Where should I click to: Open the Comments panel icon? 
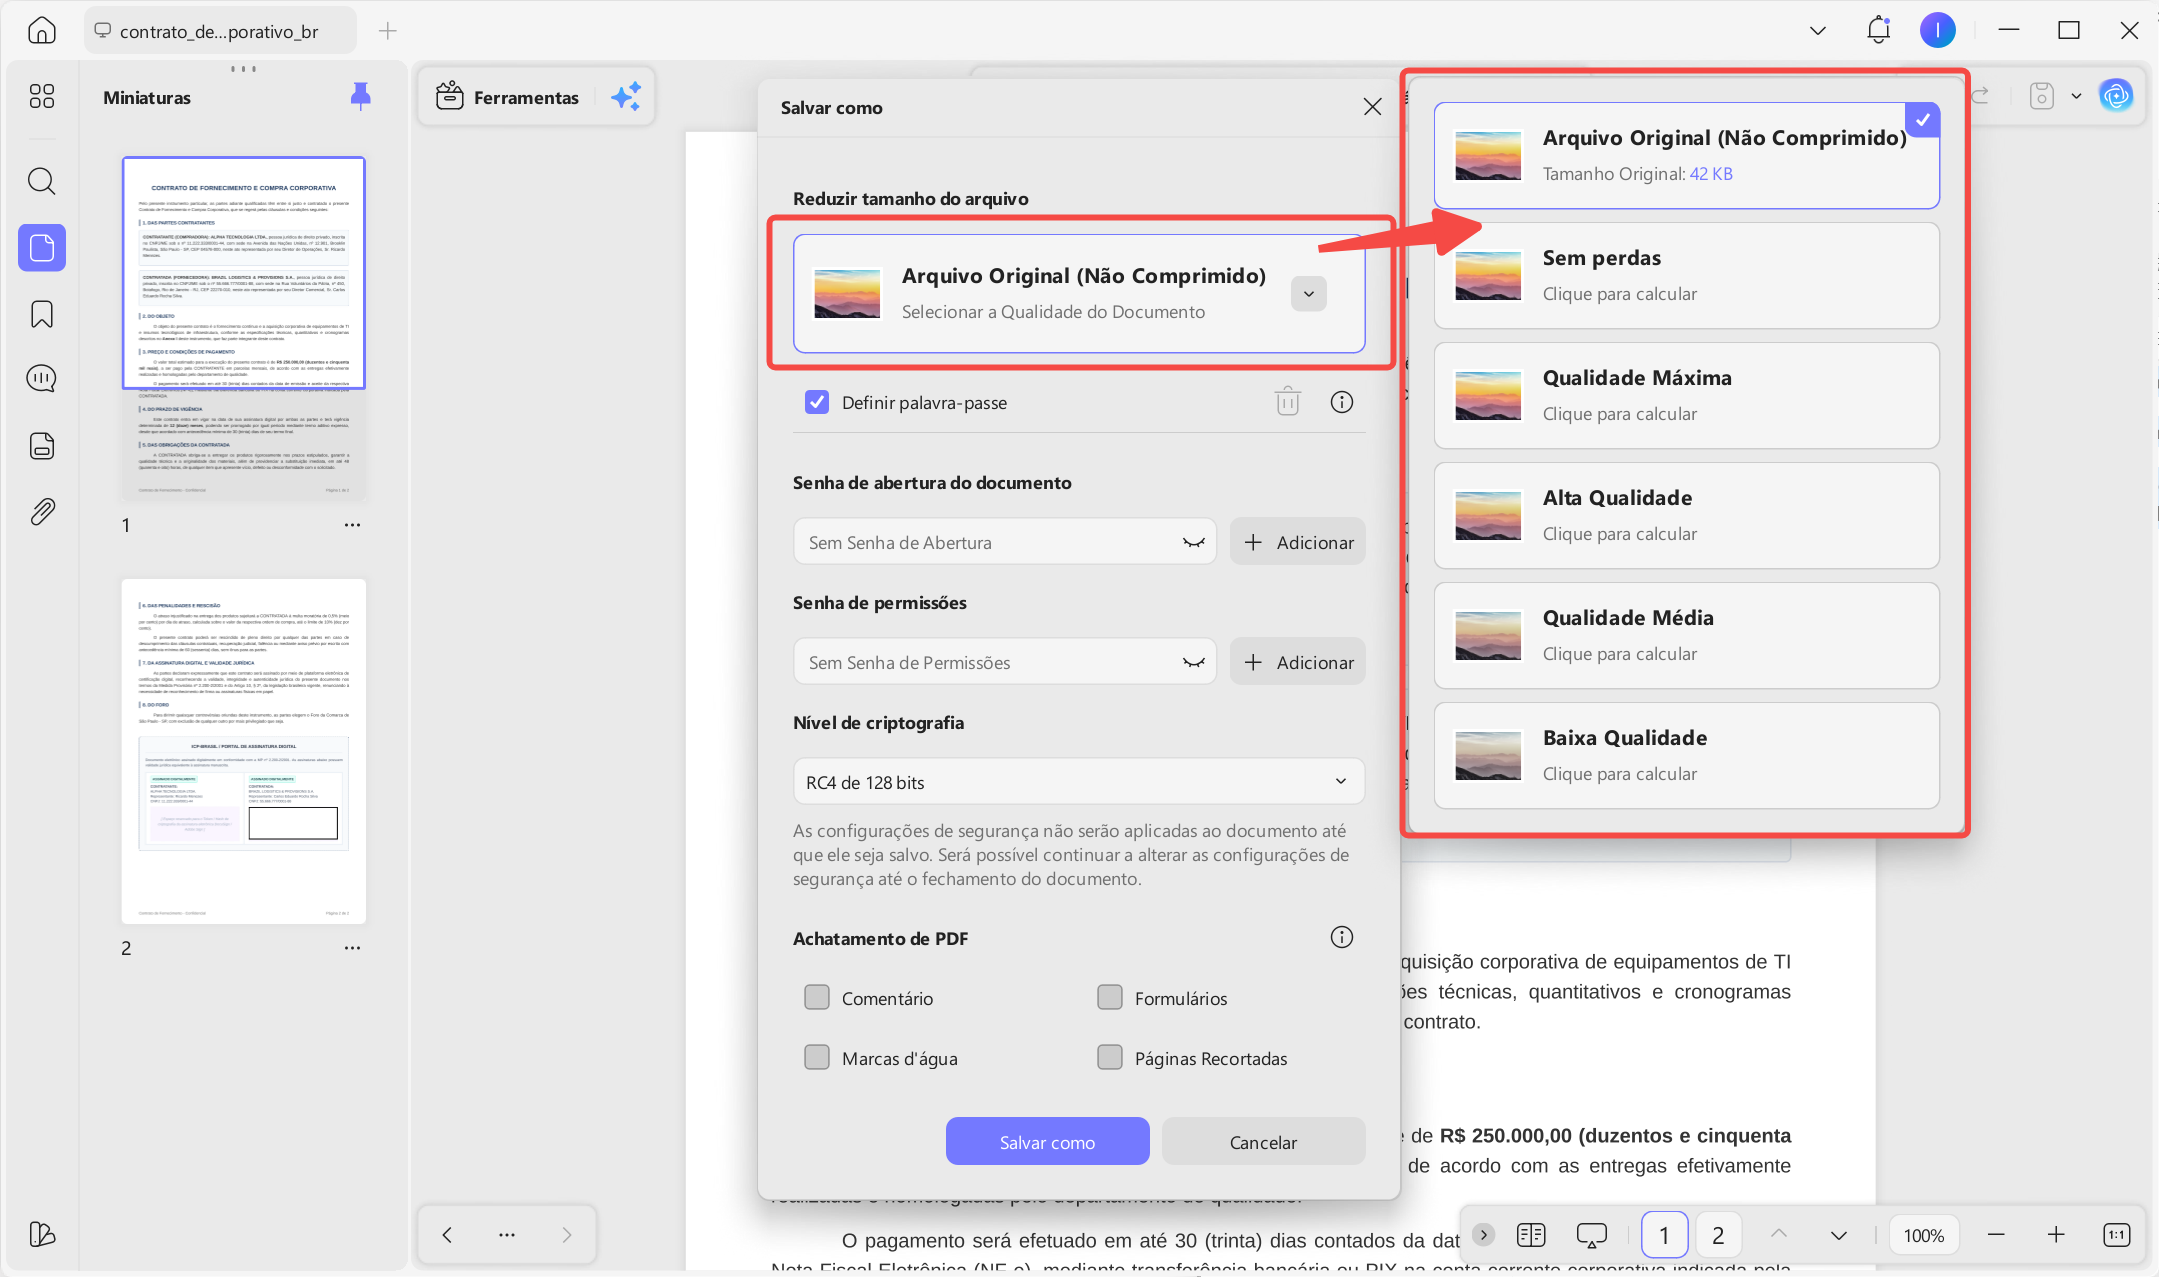(x=42, y=379)
